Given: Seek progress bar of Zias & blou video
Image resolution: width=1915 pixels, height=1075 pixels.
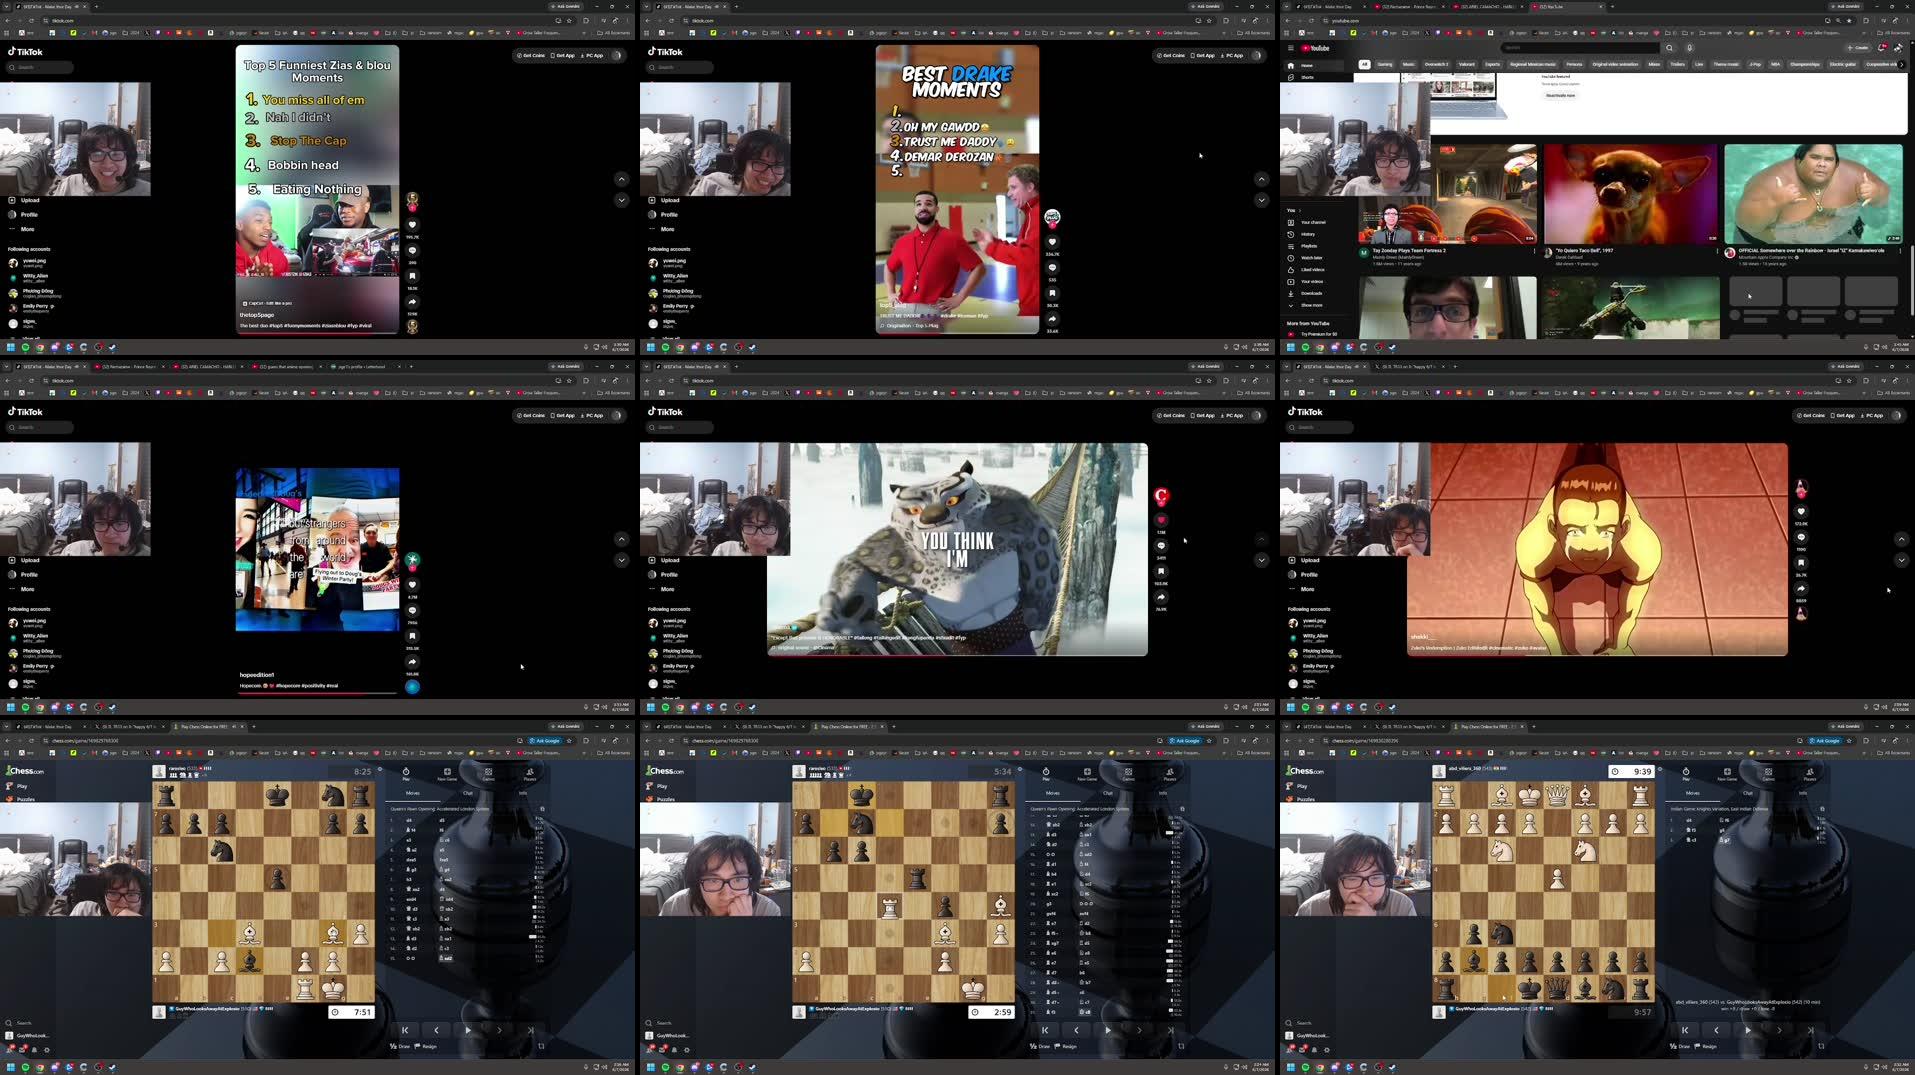Looking at the screenshot, I should (317, 332).
